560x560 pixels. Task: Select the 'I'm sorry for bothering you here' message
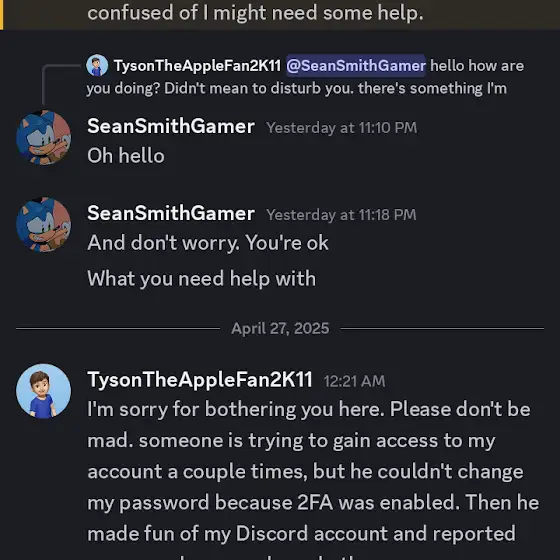click(x=313, y=479)
